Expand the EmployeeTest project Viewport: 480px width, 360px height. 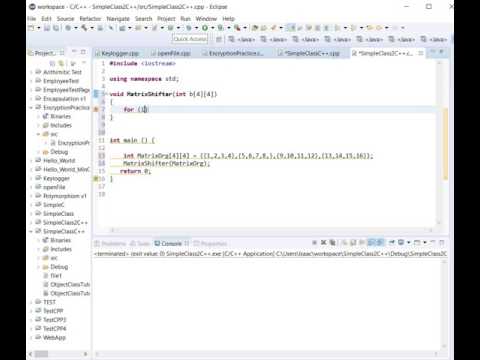tap(31, 81)
